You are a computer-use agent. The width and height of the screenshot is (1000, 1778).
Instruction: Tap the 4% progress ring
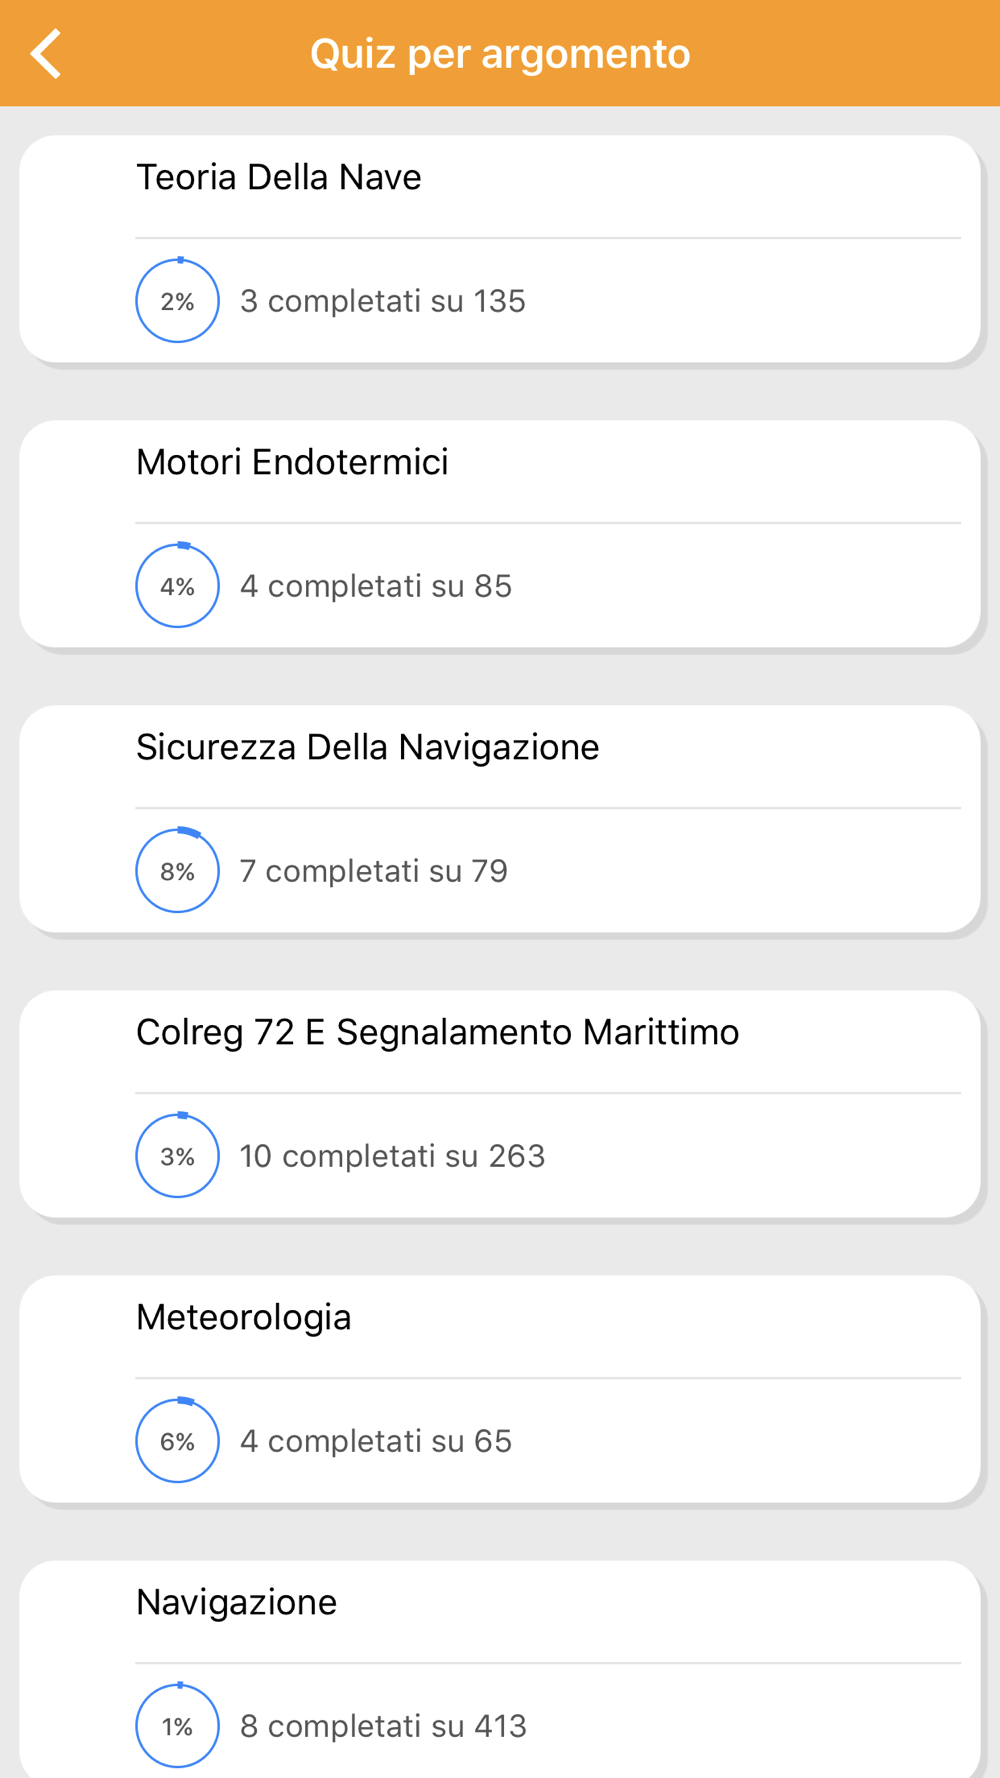(x=178, y=586)
